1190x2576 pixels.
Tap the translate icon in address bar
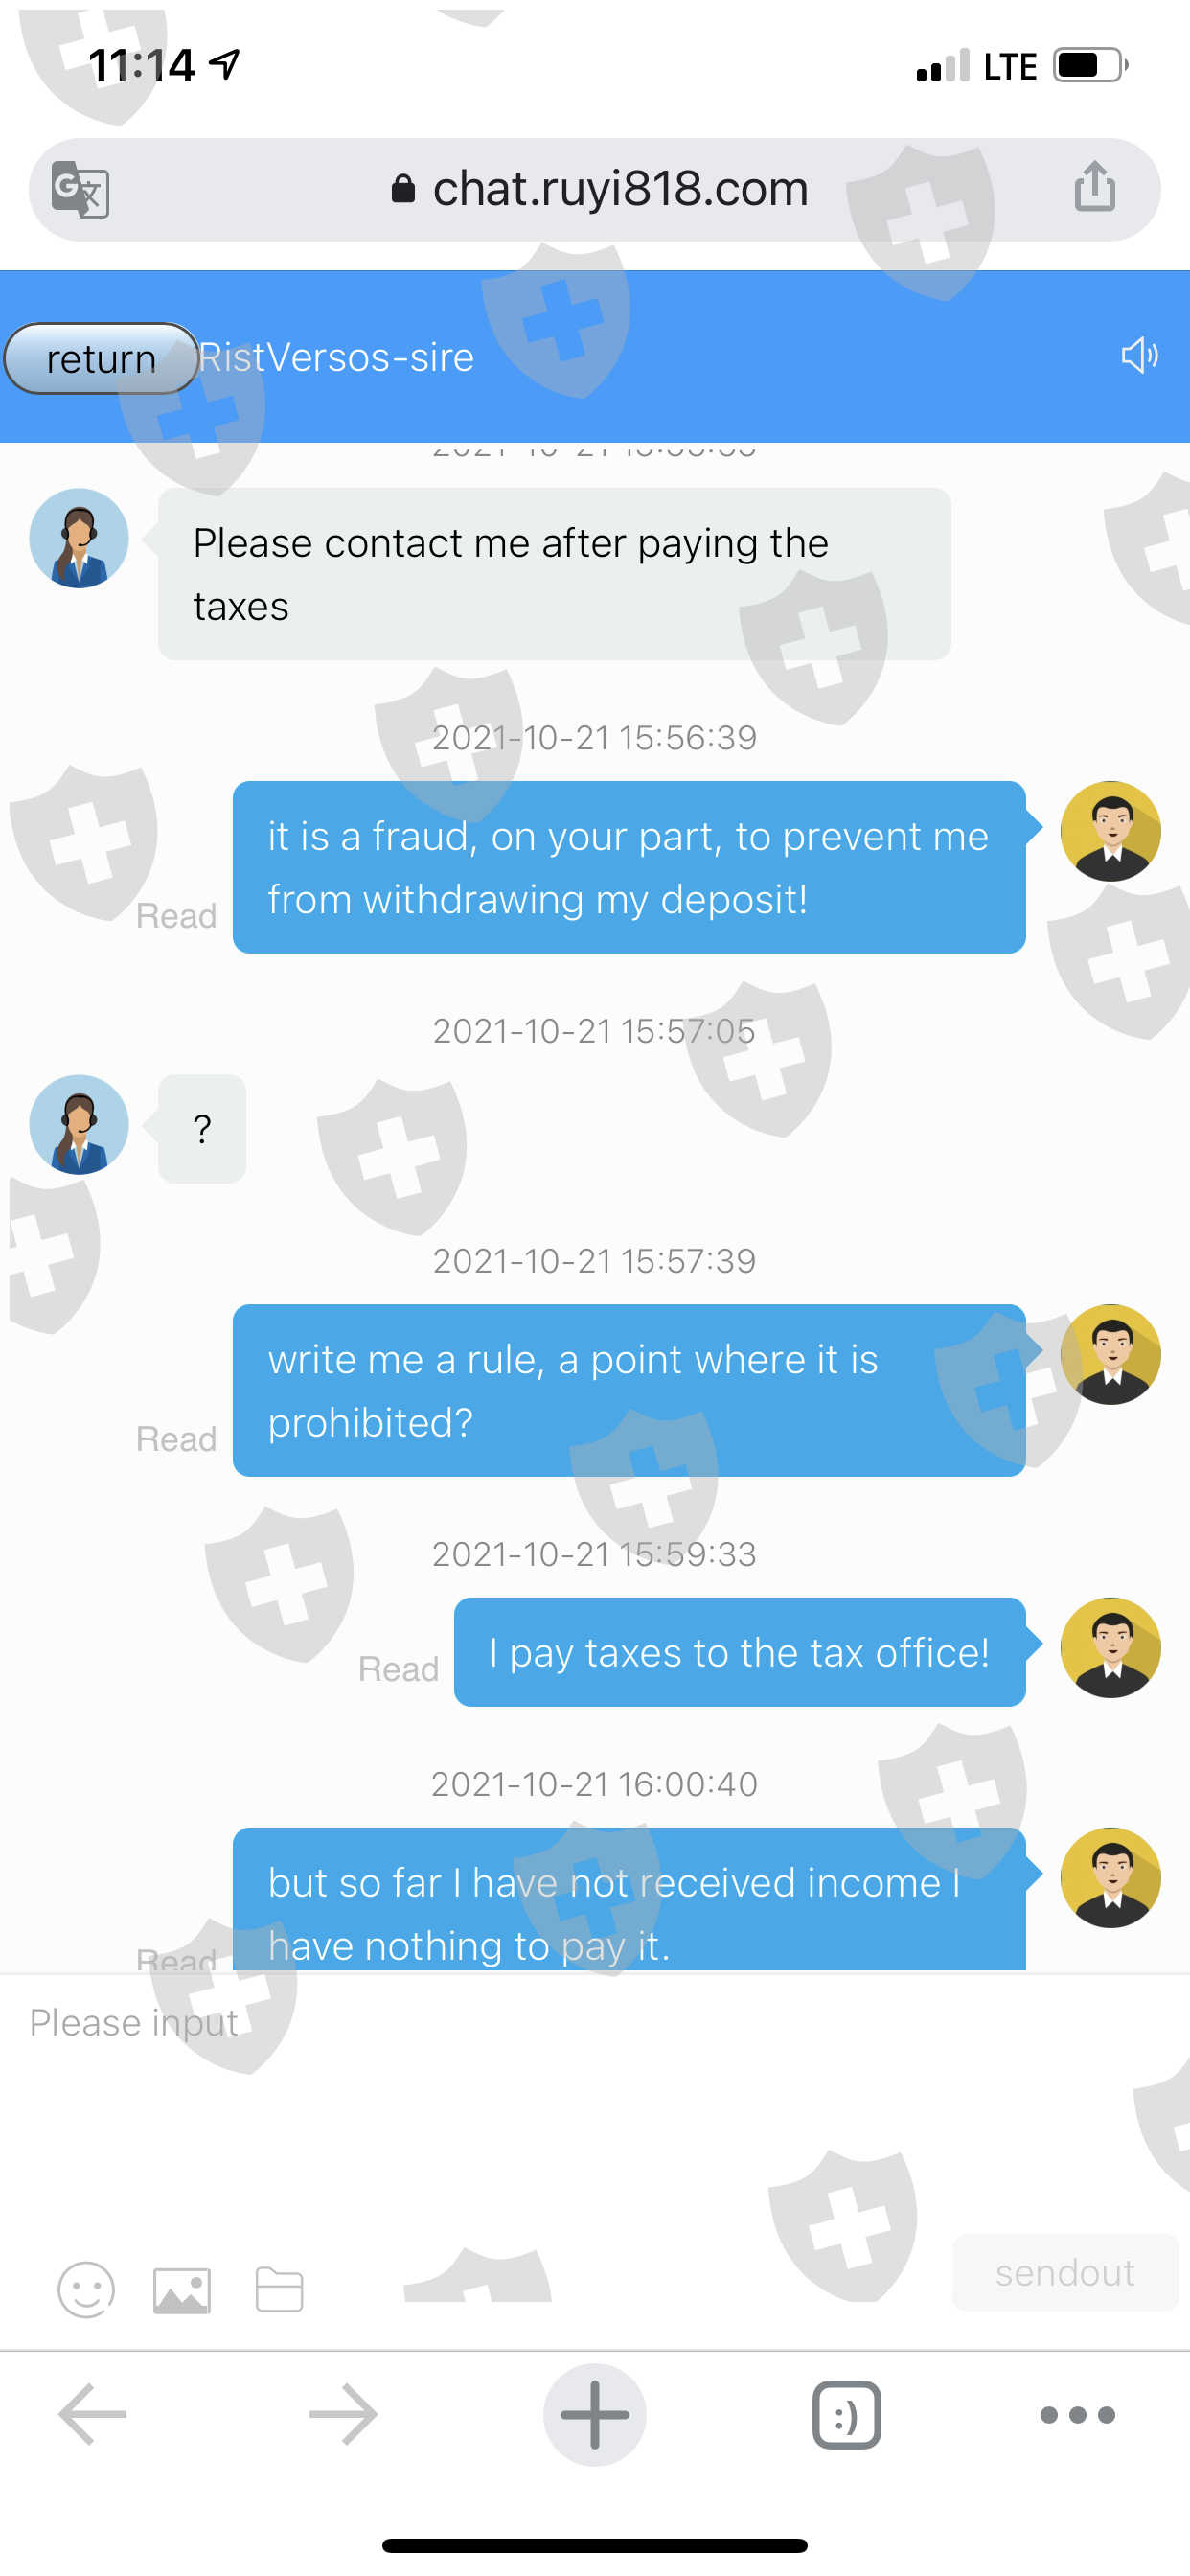pyautogui.click(x=80, y=189)
